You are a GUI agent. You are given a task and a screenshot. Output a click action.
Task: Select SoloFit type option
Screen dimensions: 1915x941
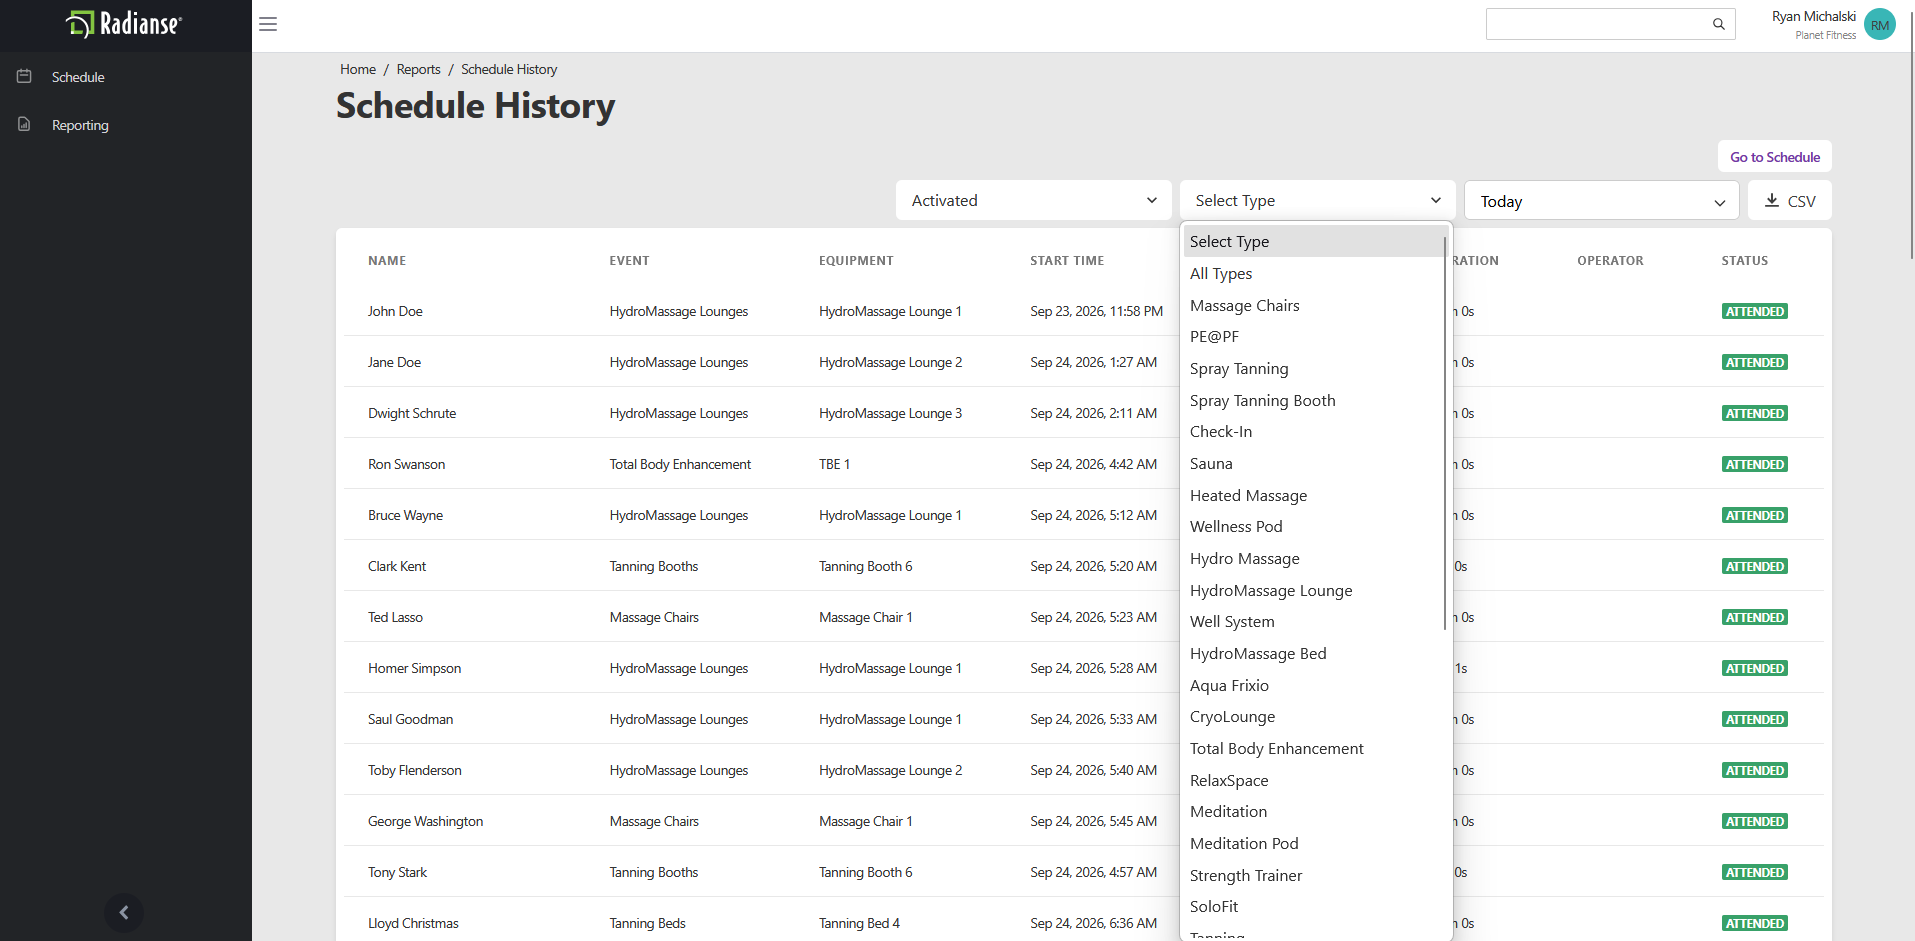(x=1314, y=907)
